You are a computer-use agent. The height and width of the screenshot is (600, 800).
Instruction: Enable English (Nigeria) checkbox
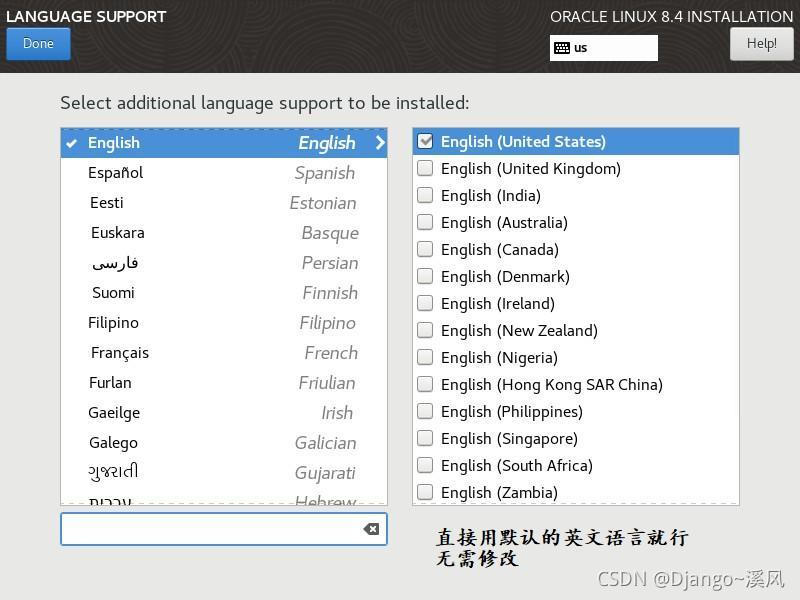tap(425, 357)
